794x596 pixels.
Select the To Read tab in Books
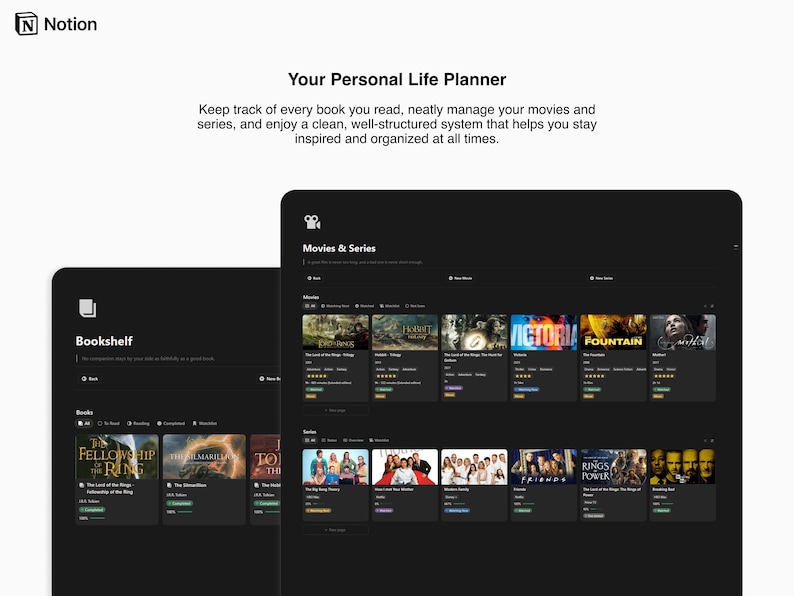click(x=109, y=423)
